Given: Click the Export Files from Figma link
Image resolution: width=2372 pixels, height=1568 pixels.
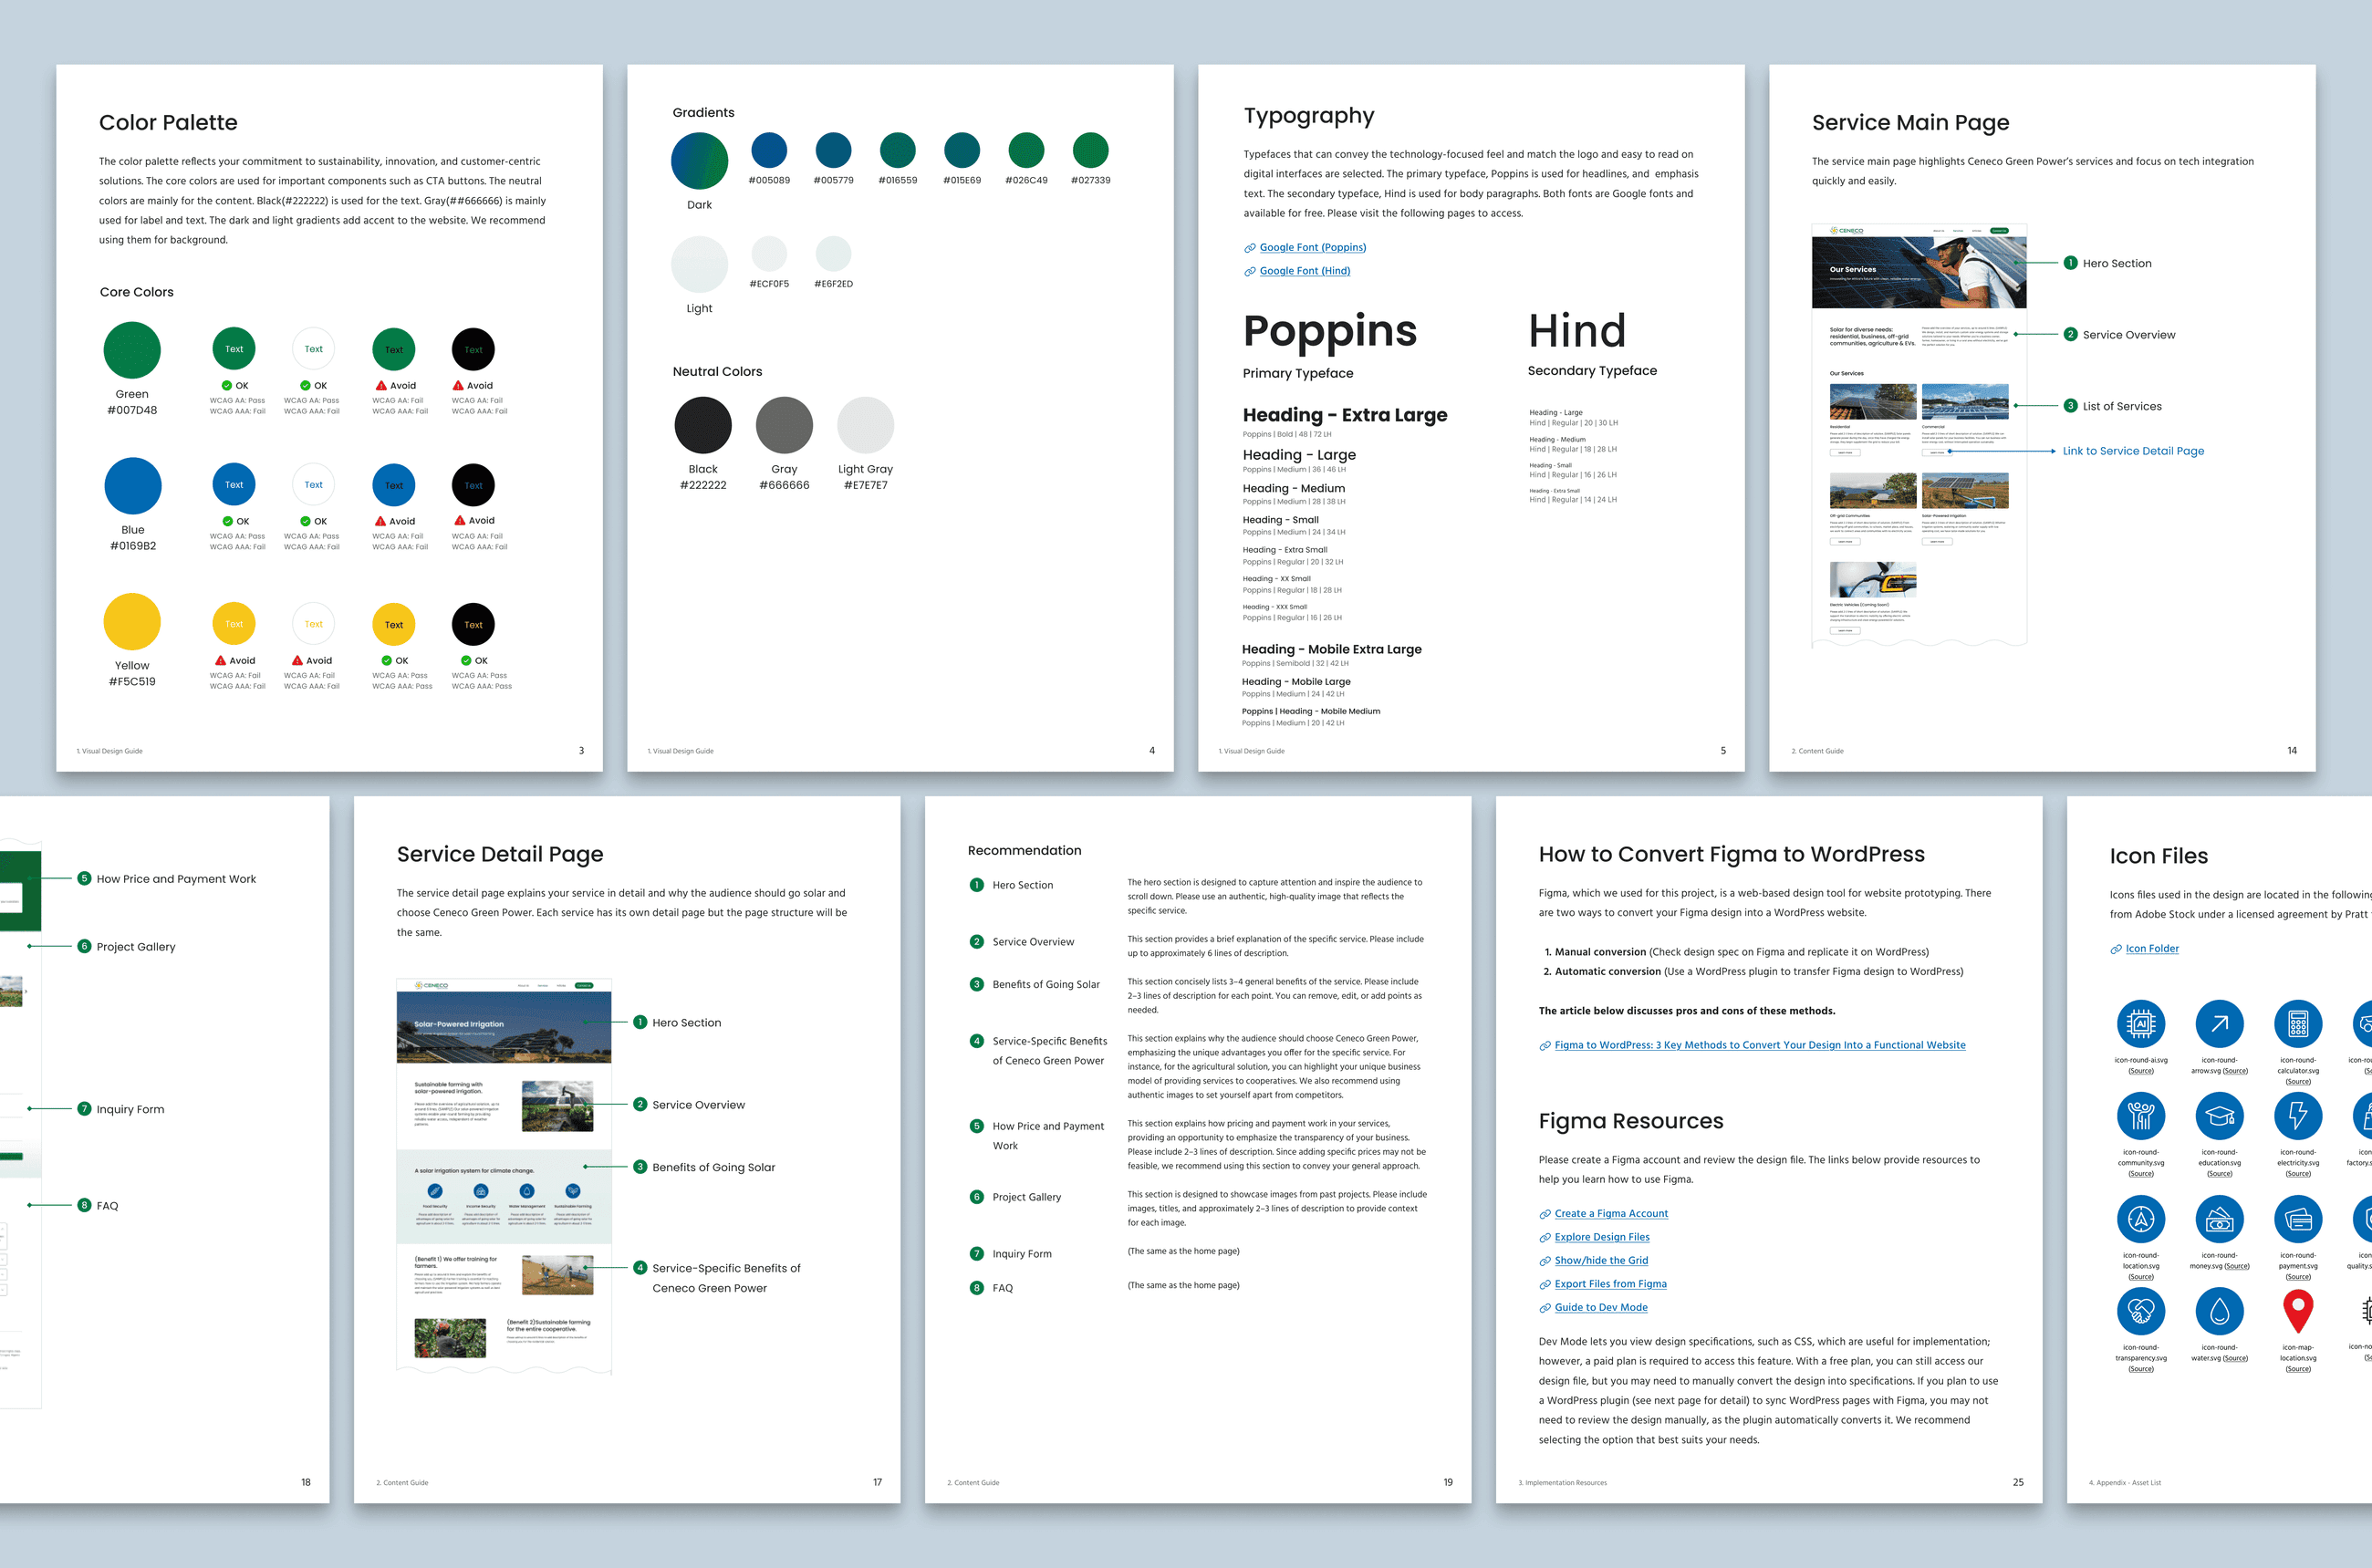Looking at the screenshot, I should tap(1610, 1283).
